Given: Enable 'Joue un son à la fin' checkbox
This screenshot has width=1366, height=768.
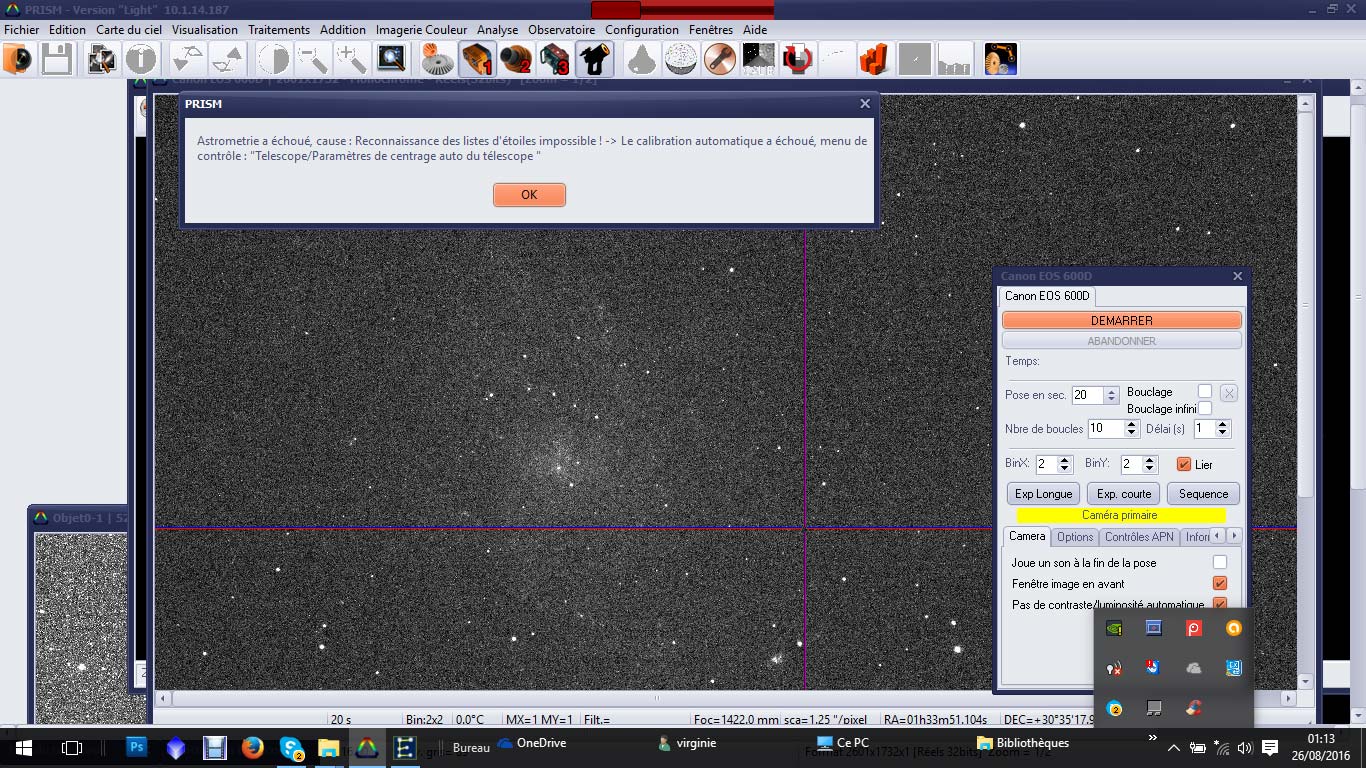Looking at the screenshot, I should point(1219,563).
